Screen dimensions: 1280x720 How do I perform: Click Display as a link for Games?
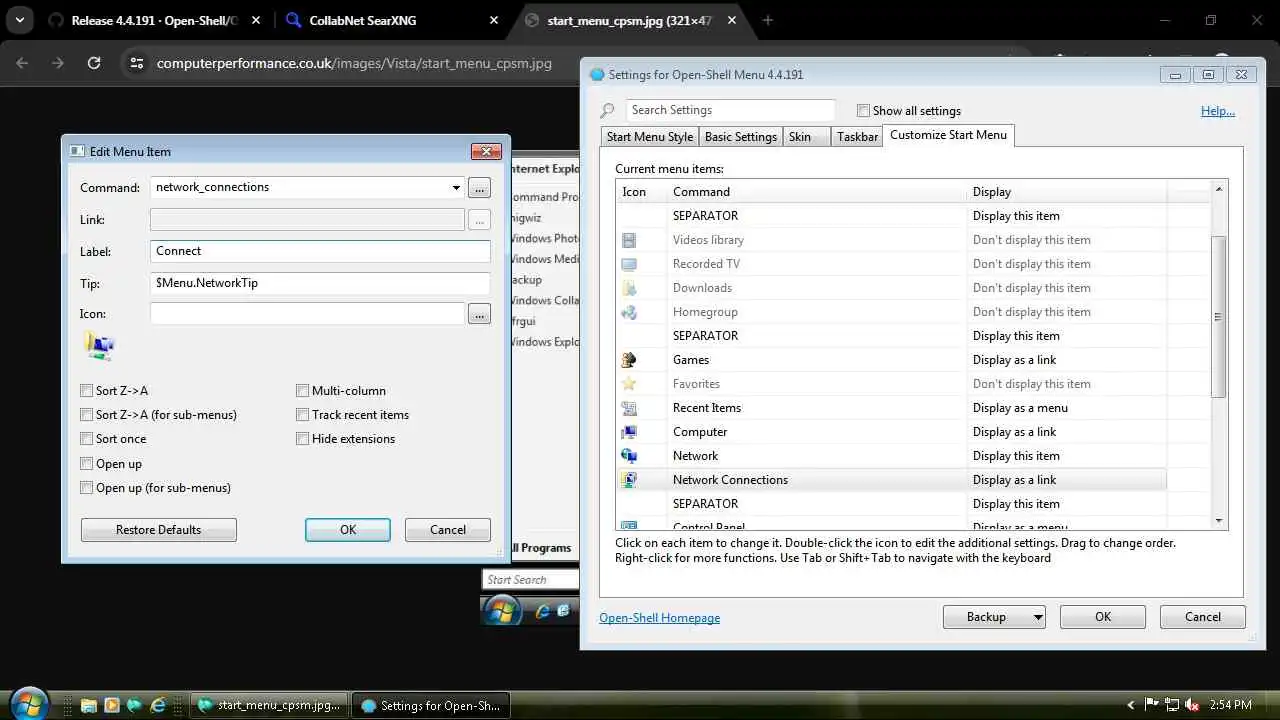point(1014,360)
